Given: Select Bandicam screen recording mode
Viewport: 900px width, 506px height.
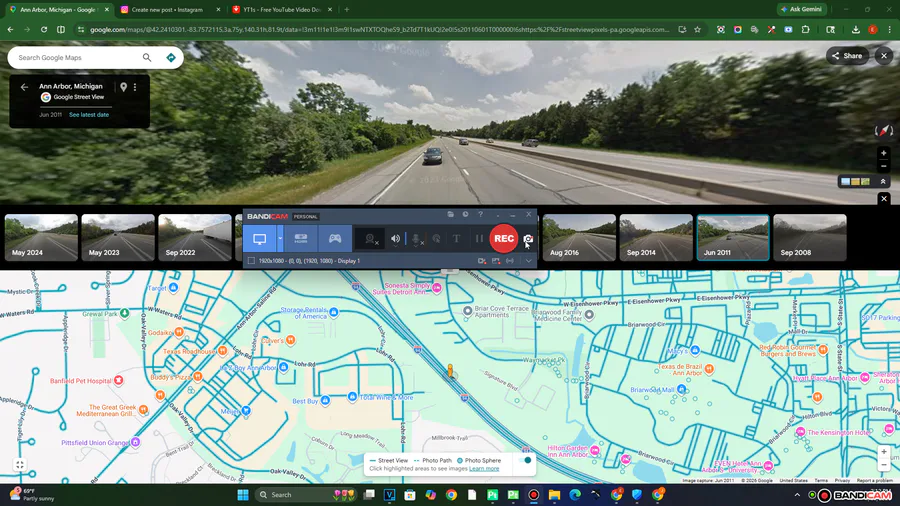Looking at the screenshot, I should [x=259, y=239].
